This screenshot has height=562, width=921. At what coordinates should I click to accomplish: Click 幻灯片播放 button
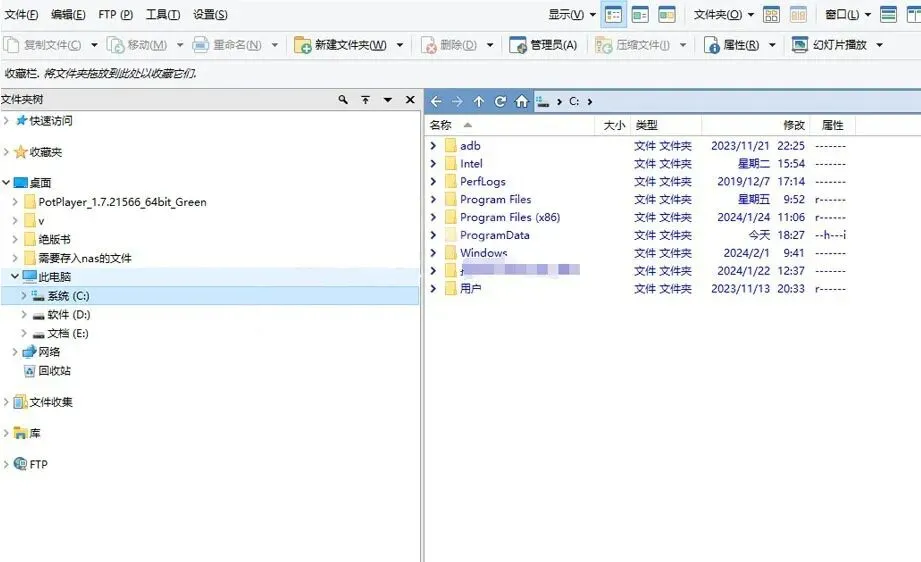pos(829,45)
